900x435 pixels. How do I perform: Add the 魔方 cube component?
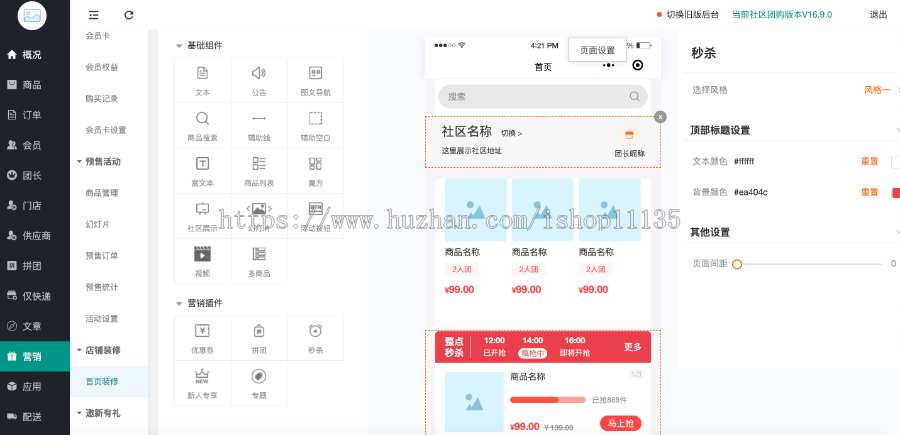[x=315, y=171]
